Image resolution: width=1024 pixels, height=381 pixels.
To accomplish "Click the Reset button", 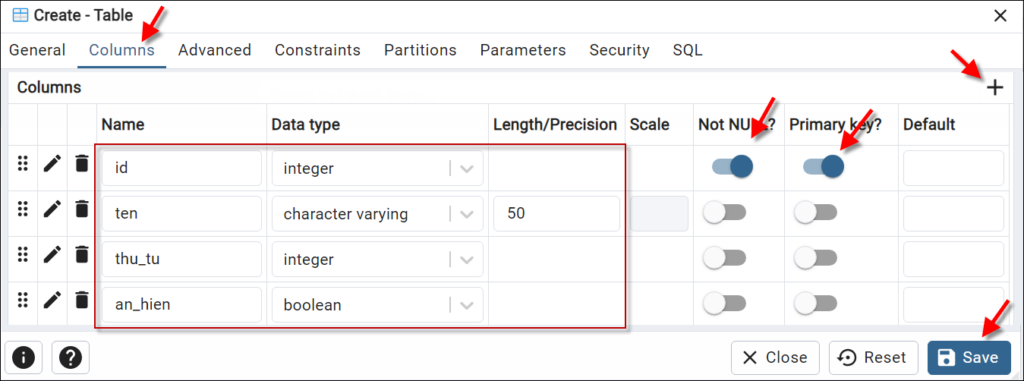I will click(874, 357).
